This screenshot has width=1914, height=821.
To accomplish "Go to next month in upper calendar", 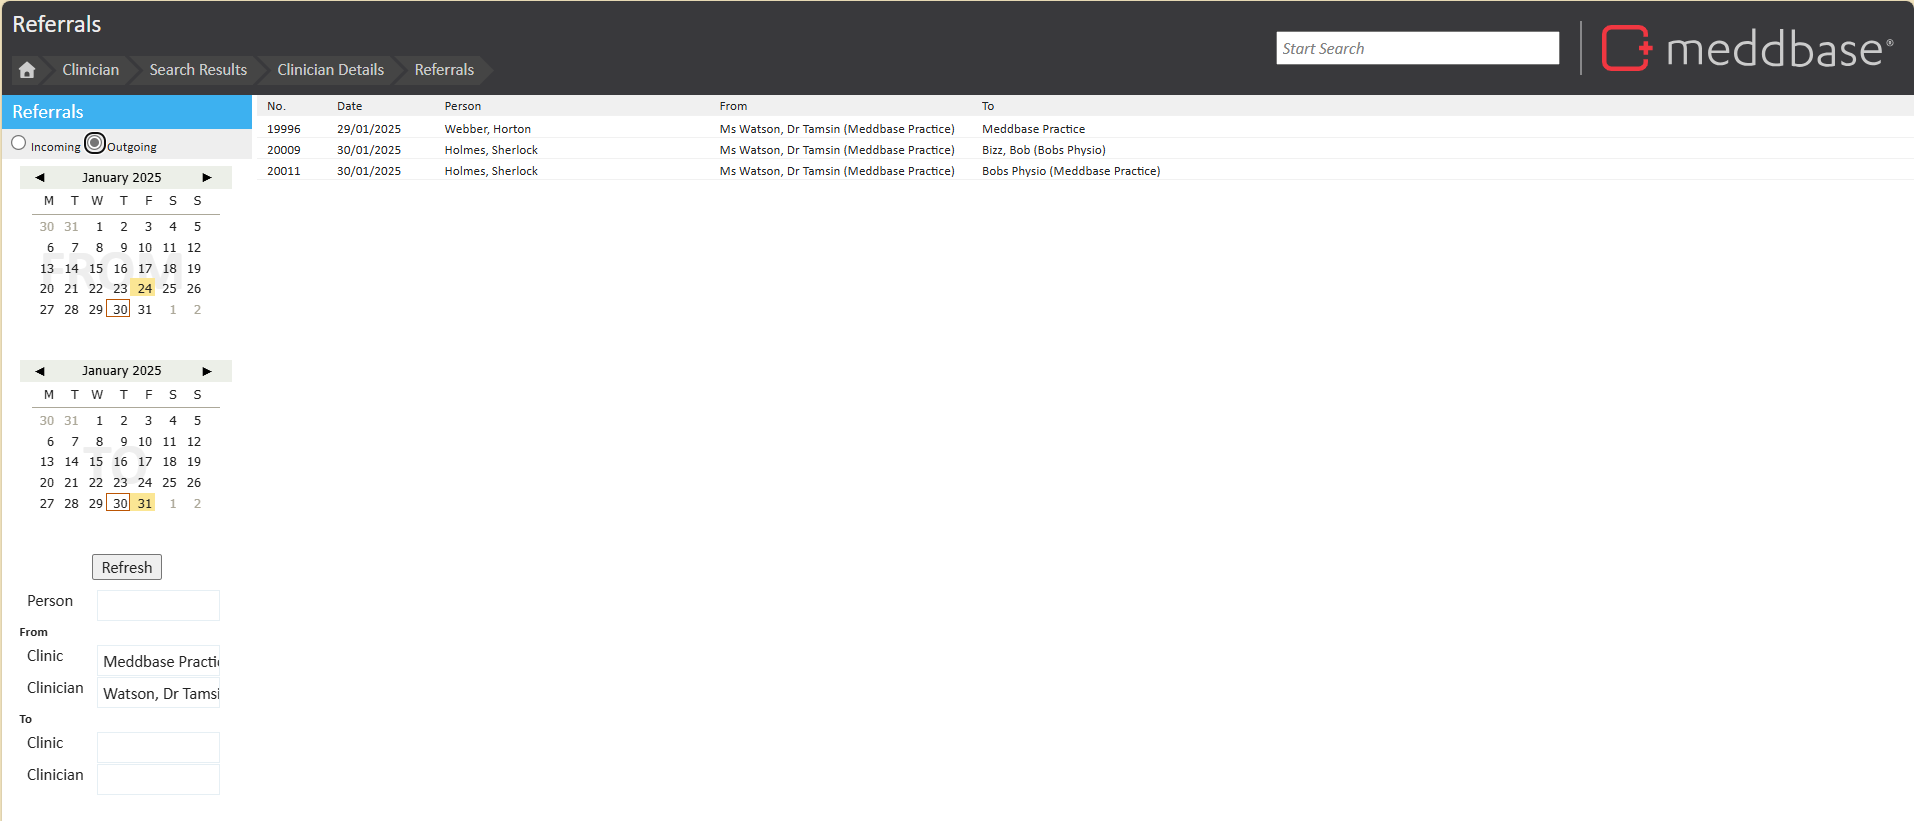I will [207, 177].
